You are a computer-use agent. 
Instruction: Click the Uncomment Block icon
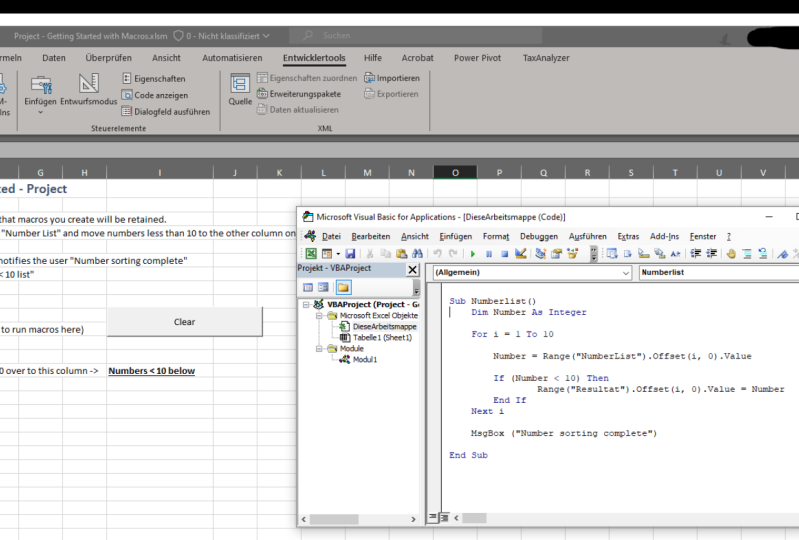click(763, 253)
